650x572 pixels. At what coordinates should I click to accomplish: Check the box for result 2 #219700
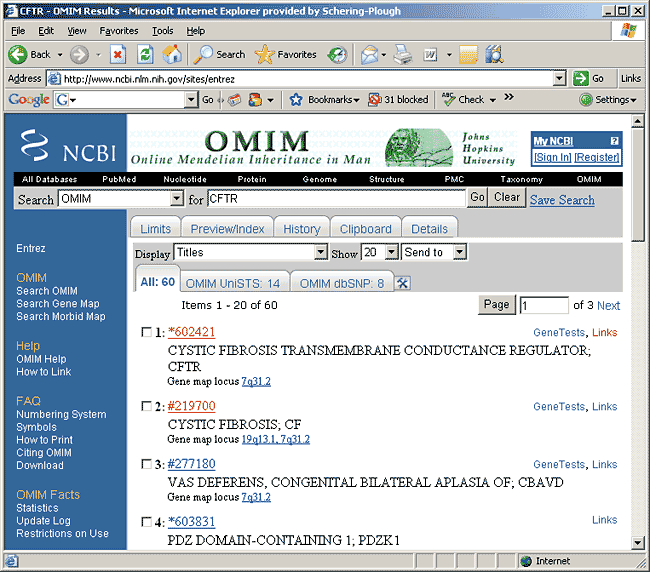(146, 406)
